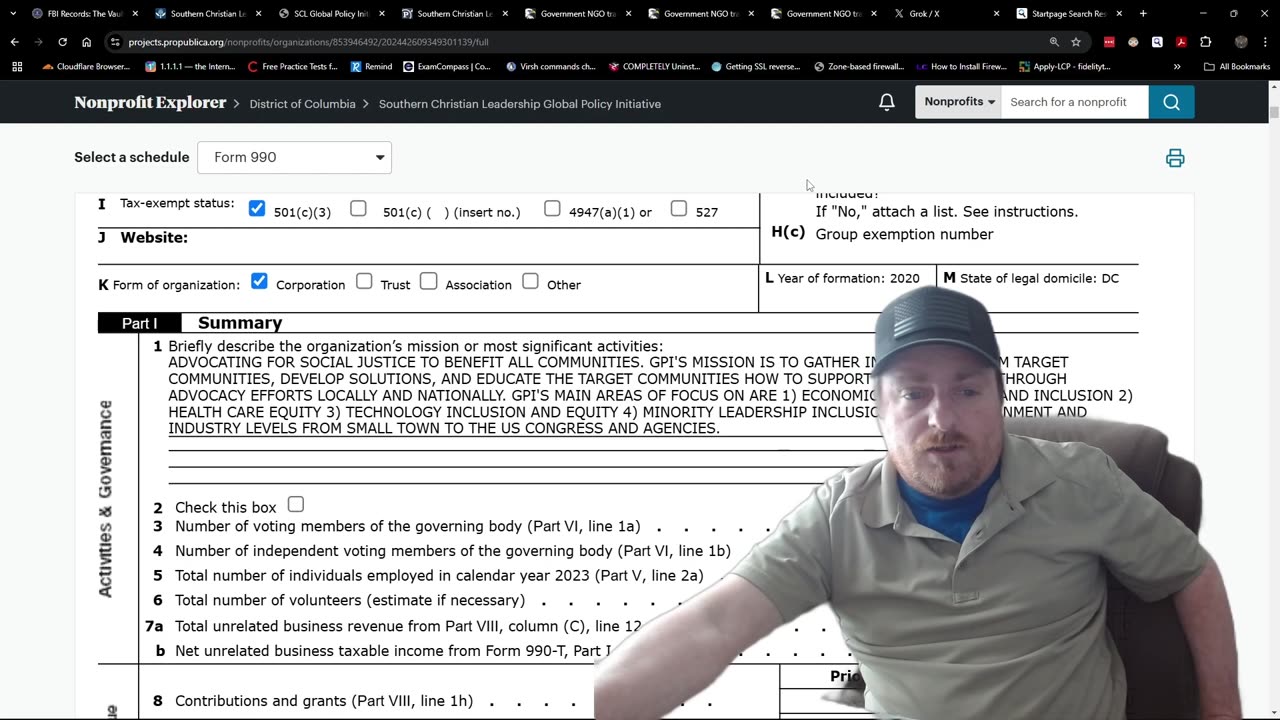Click the blue search magnifier button
This screenshot has height=720, width=1280.
pos(1171,102)
